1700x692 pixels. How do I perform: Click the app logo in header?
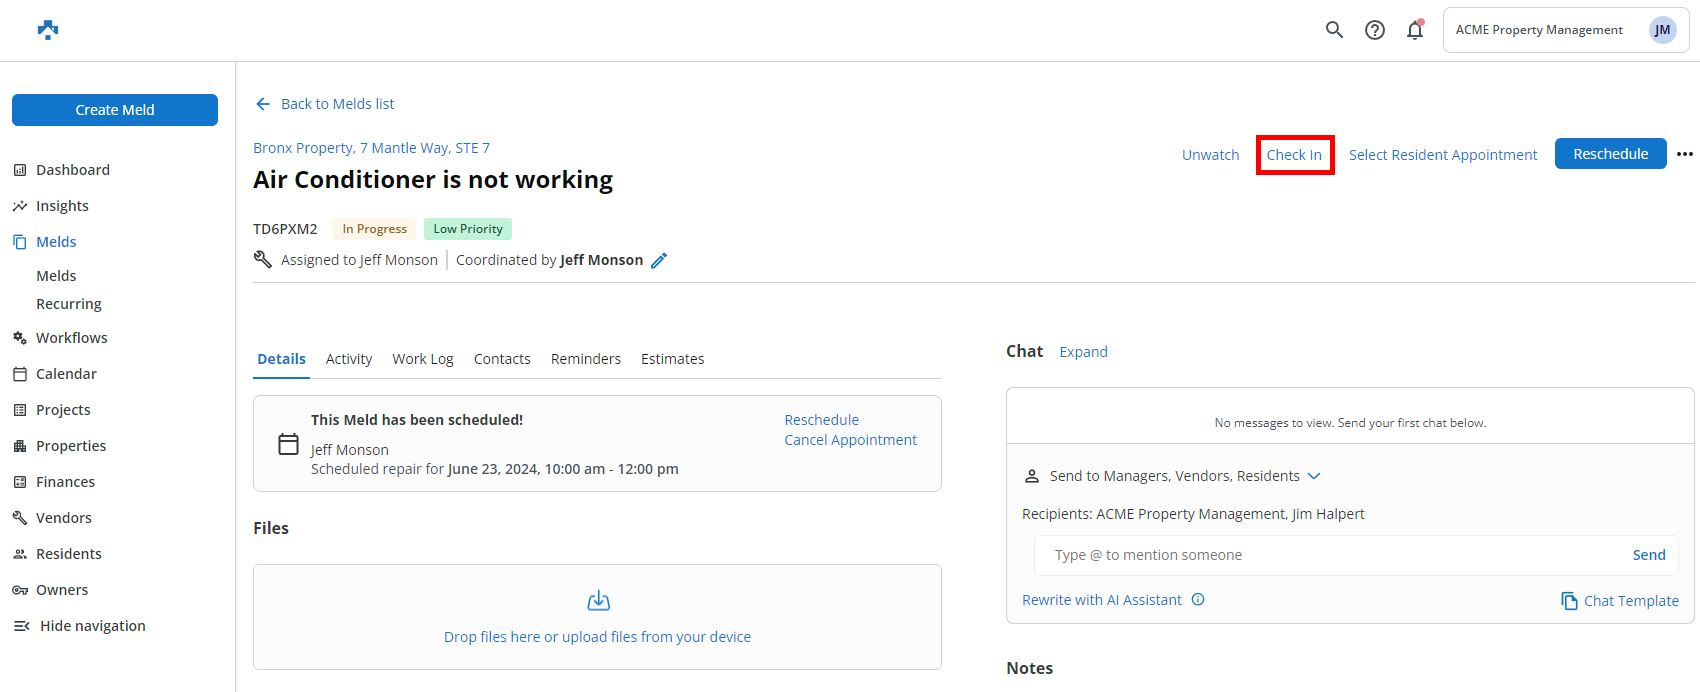pos(48,30)
